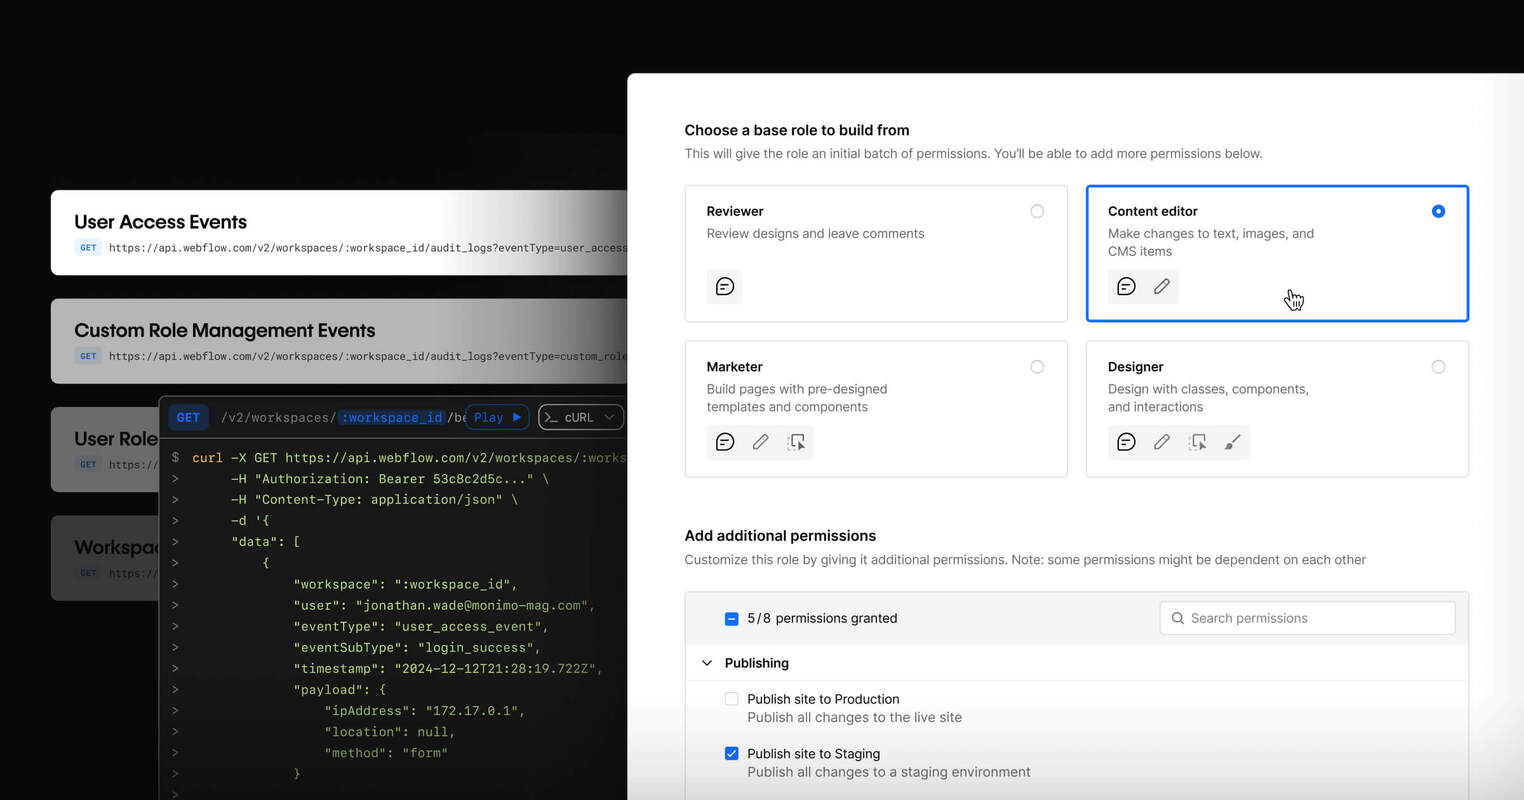The width and height of the screenshot is (1524, 800).
Task: Click the GET method badge in the request bar
Action: point(188,417)
